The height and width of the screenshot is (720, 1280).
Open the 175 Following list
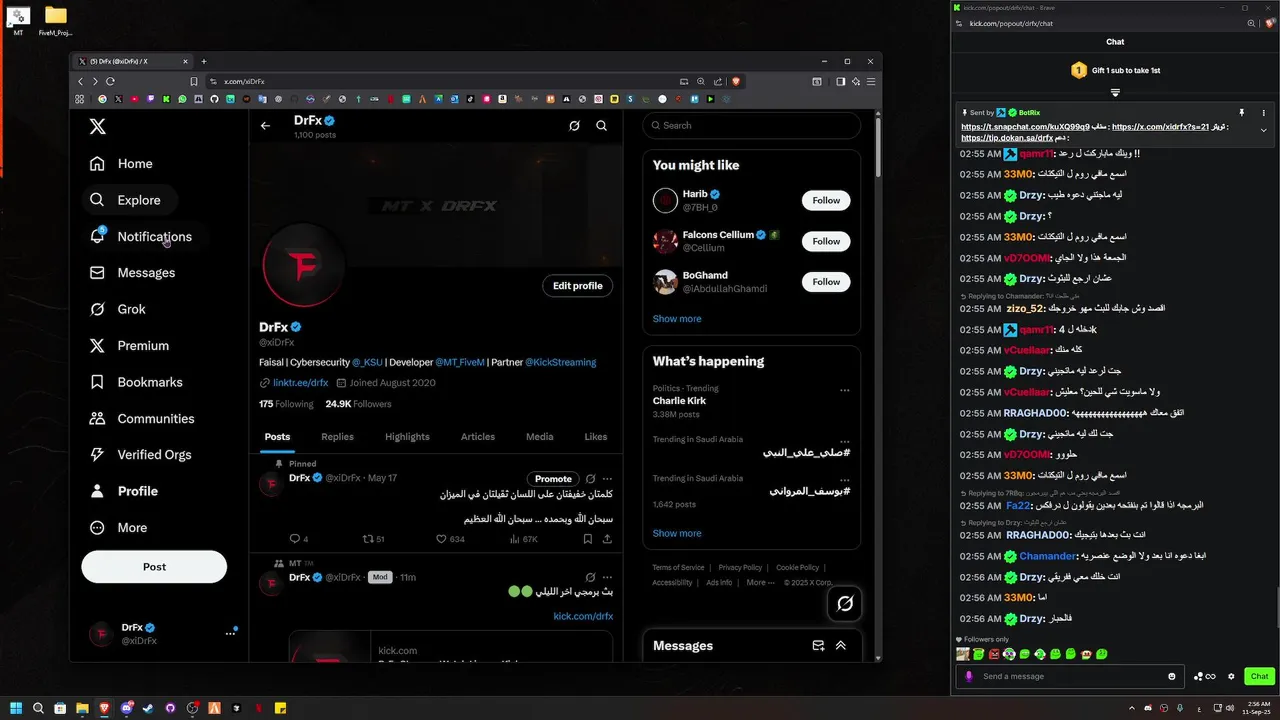[286, 404]
